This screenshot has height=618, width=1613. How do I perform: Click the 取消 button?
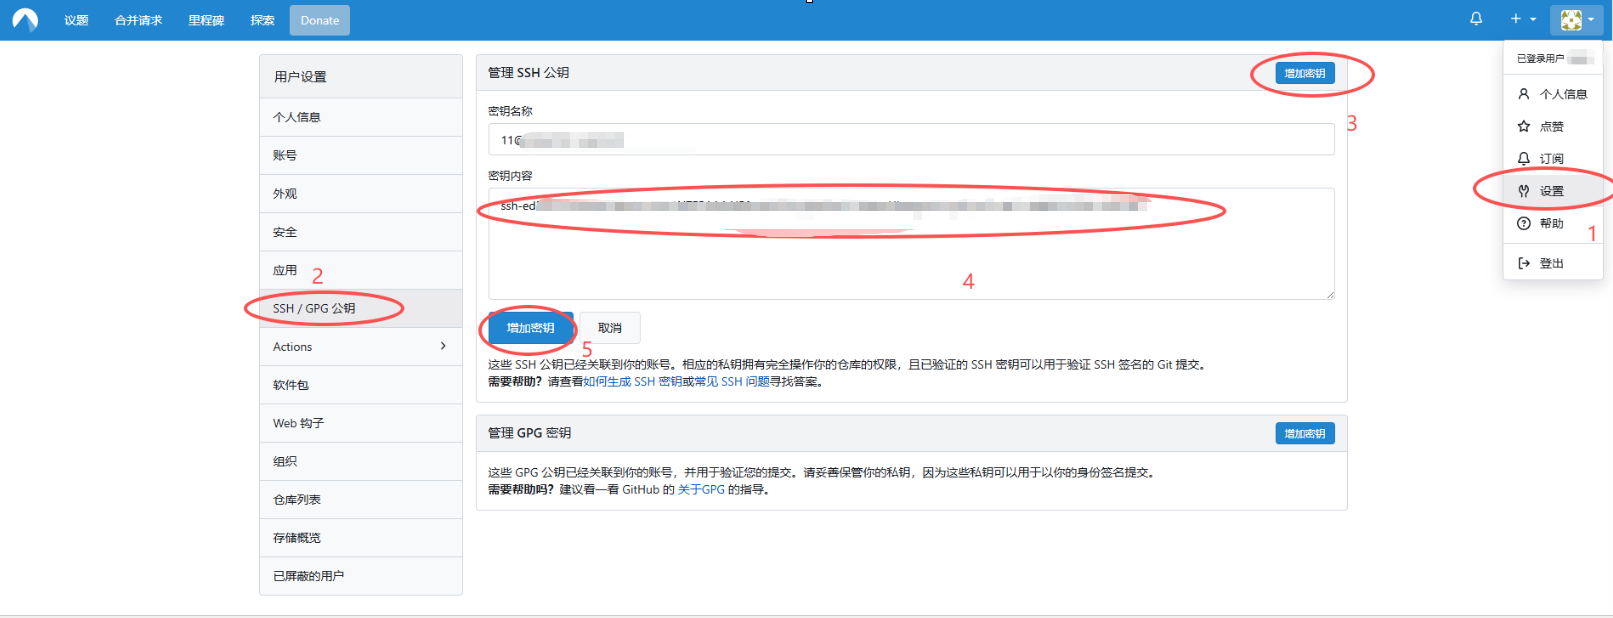coord(610,328)
